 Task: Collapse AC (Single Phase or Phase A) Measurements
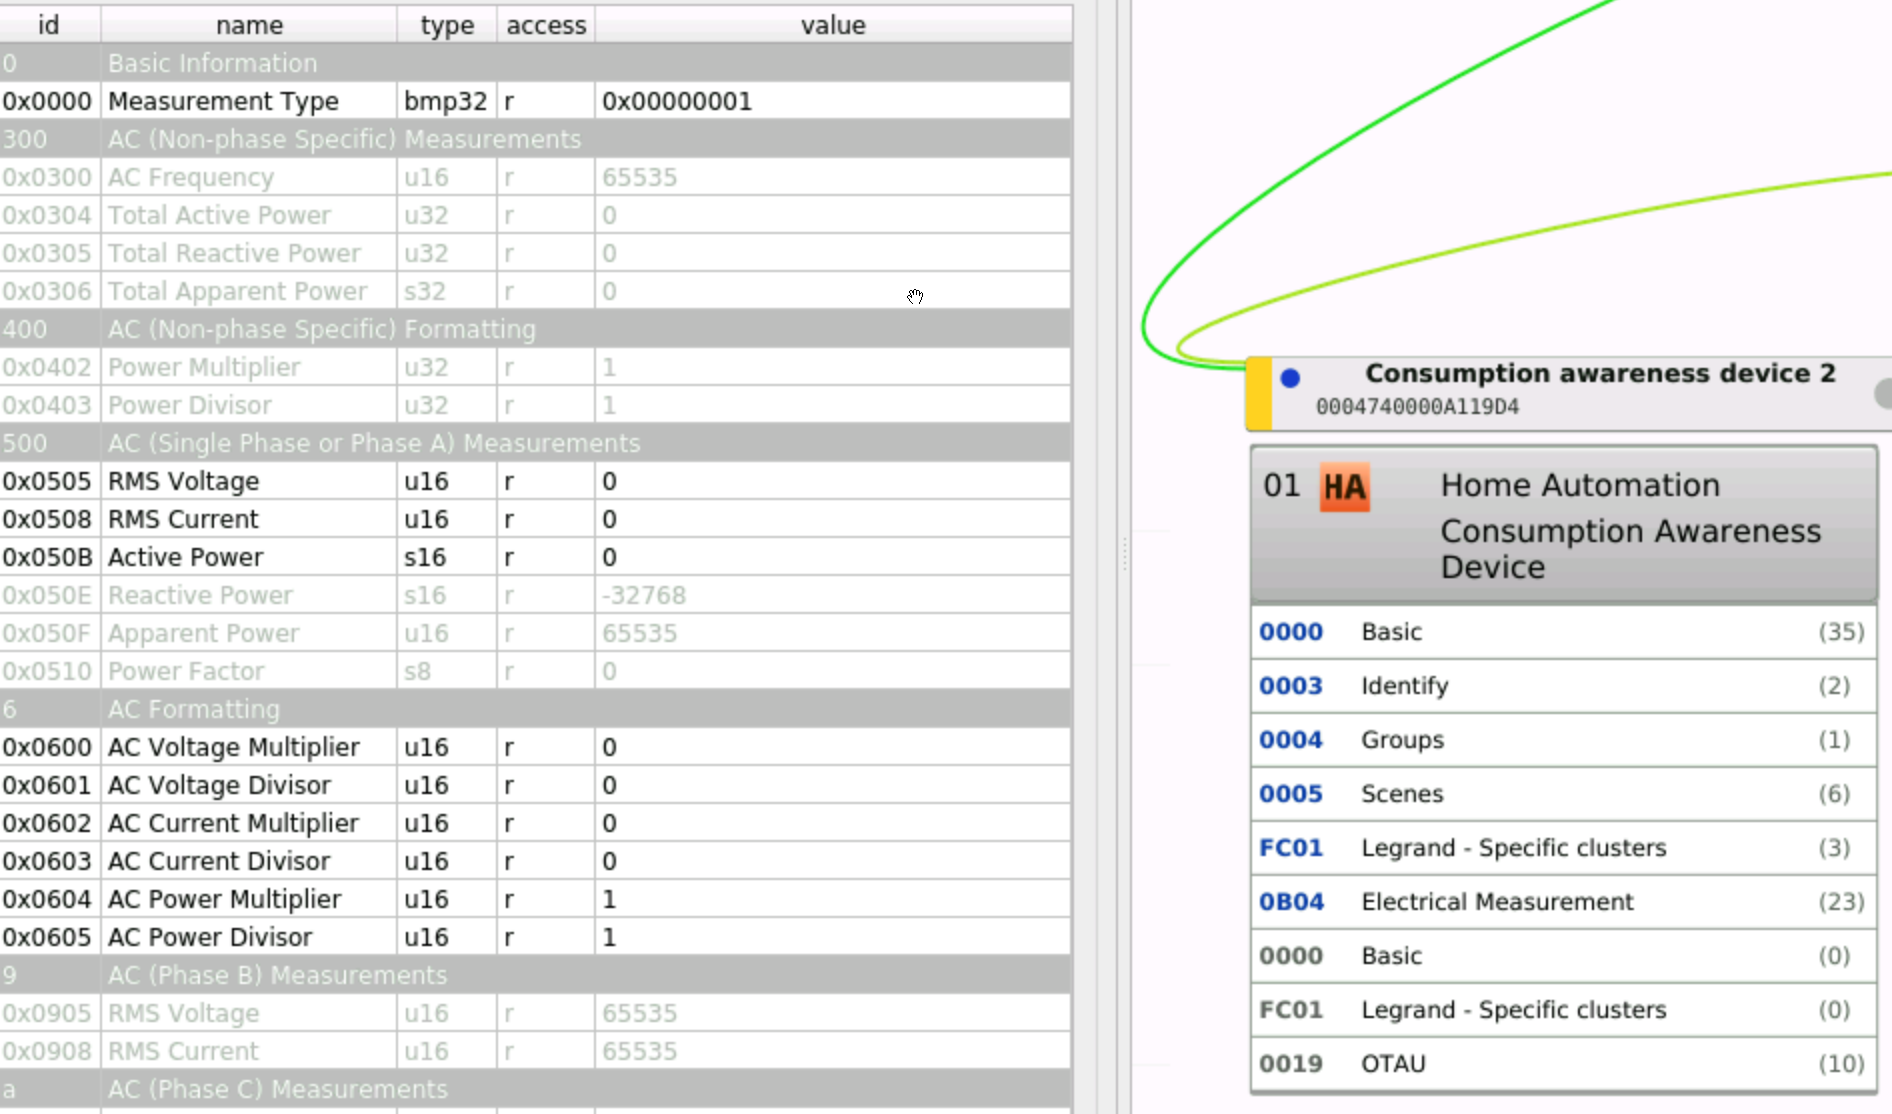point(536,443)
